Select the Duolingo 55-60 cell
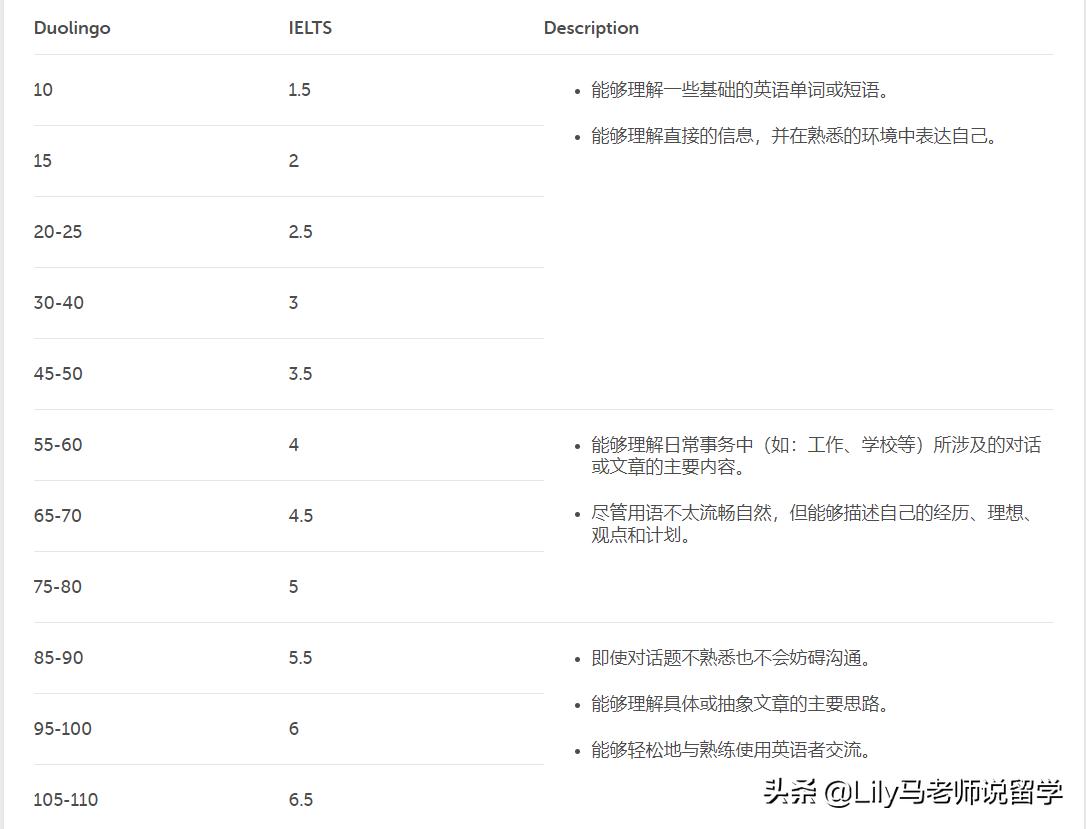Image resolution: width=1086 pixels, height=829 pixels. 58,445
